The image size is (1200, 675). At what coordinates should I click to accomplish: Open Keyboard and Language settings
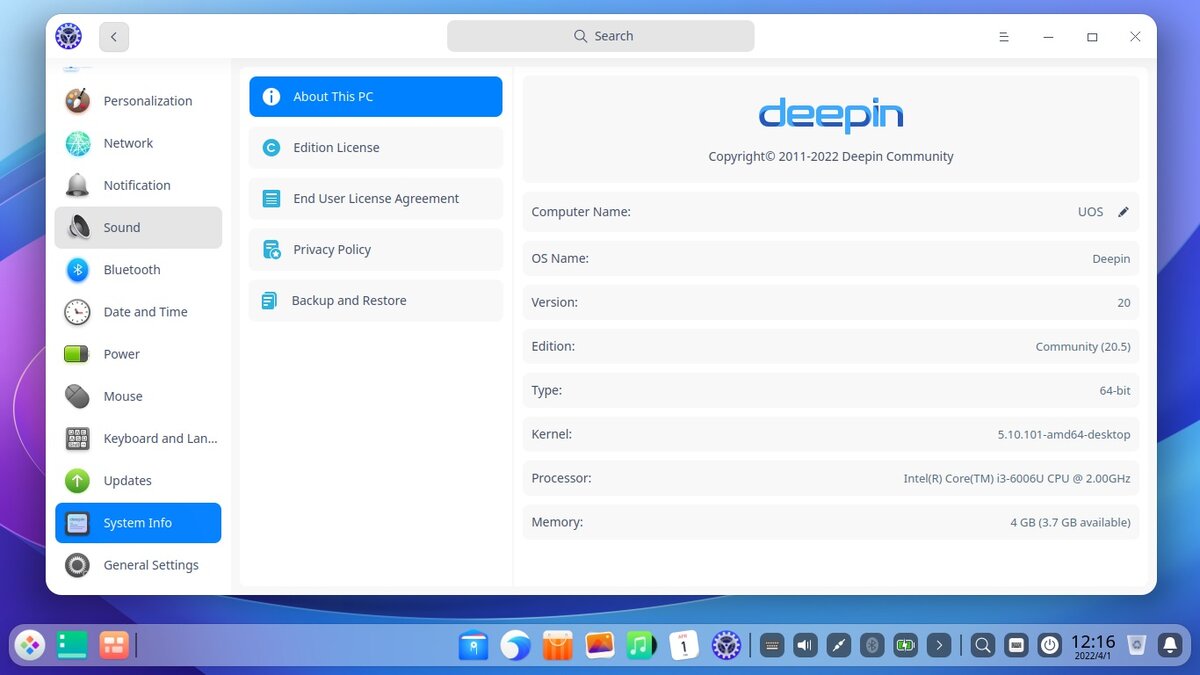(x=138, y=438)
